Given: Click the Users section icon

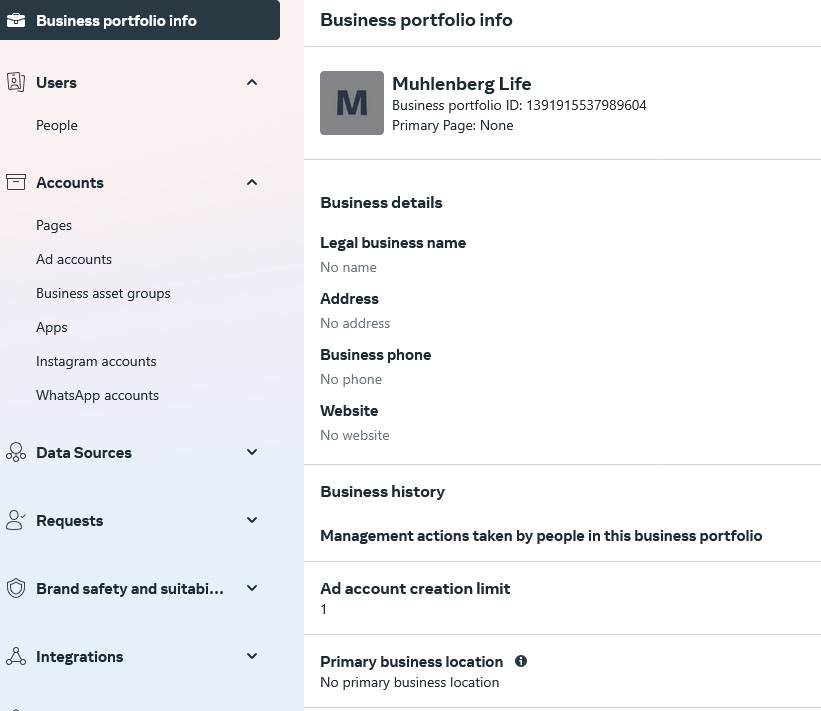Looking at the screenshot, I should click(x=16, y=82).
